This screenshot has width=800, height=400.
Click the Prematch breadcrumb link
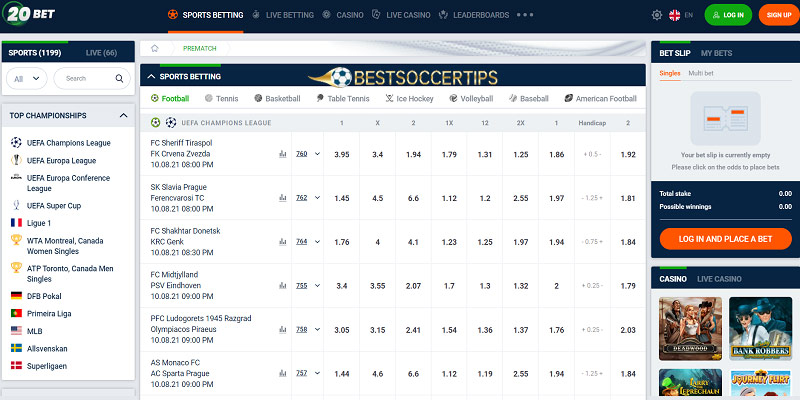(199, 48)
